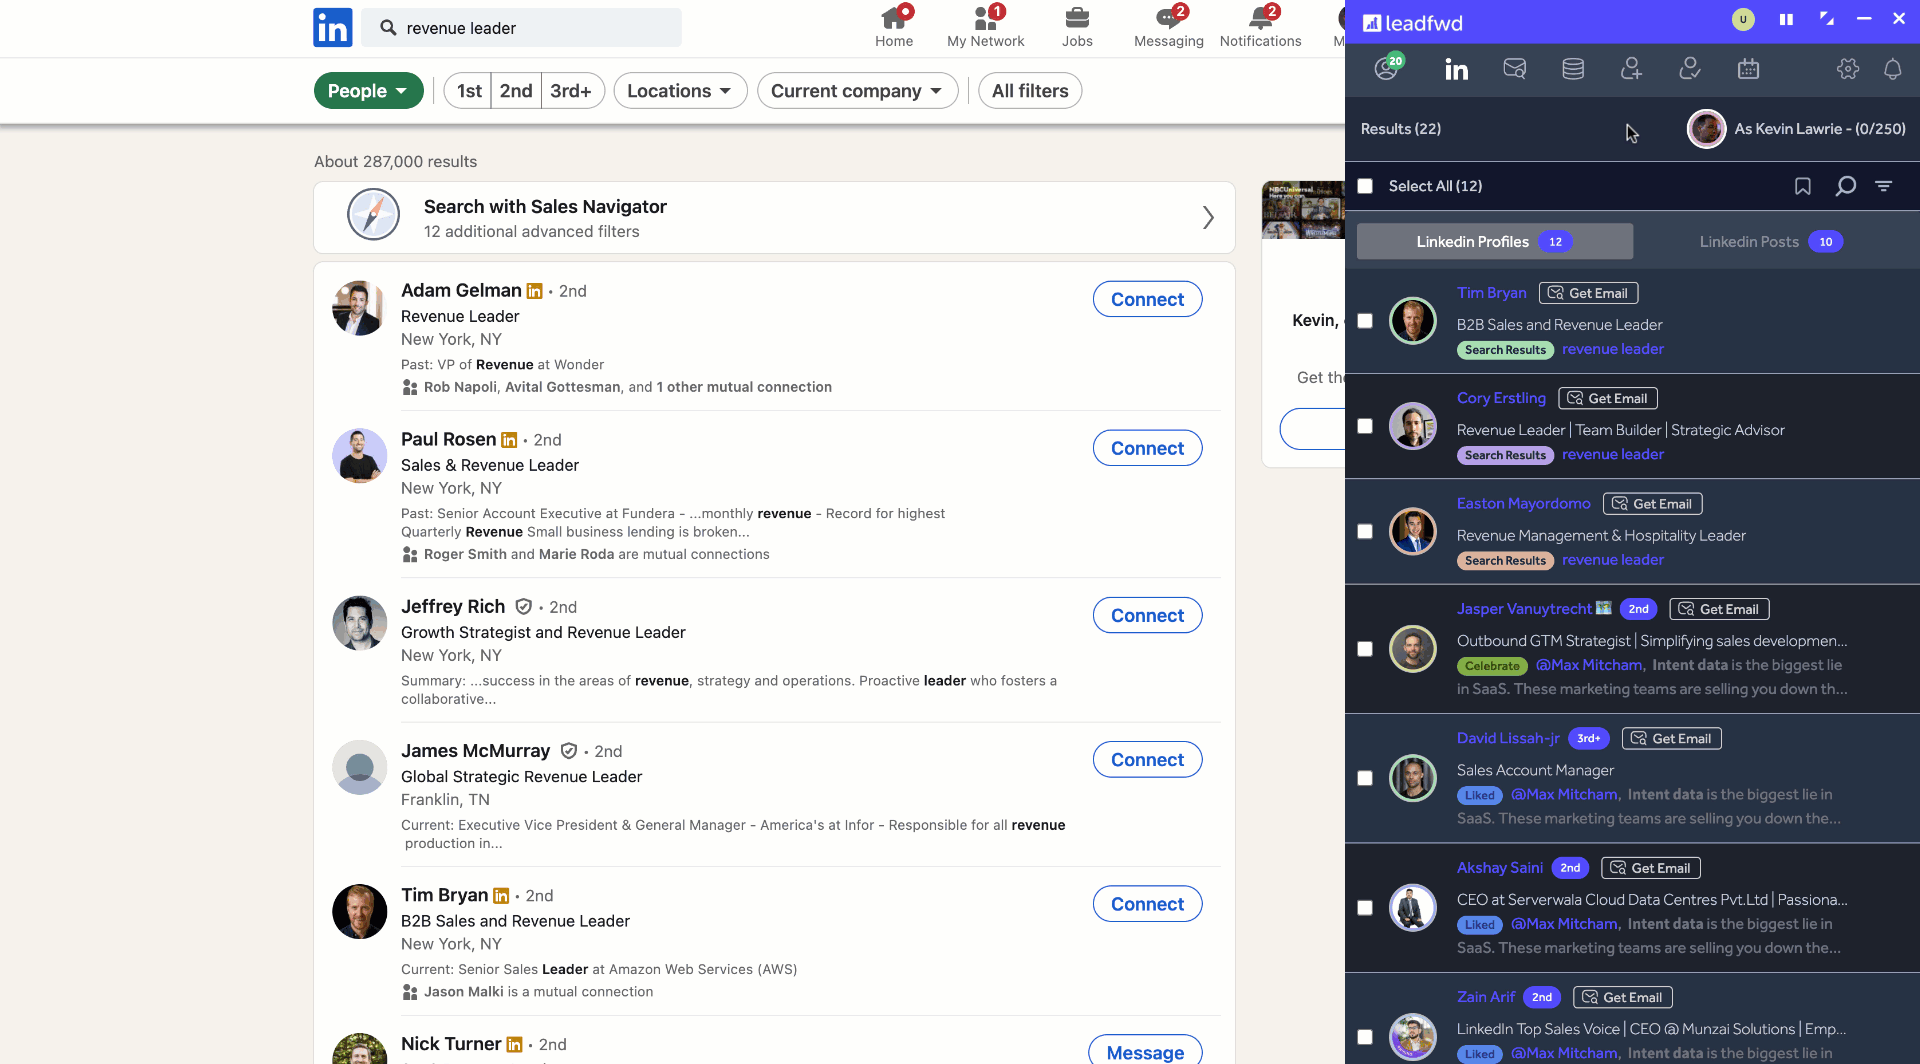1920x1064 pixels.
Task: Switch to Linkedin Posts tab
Action: pyautogui.click(x=1771, y=242)
